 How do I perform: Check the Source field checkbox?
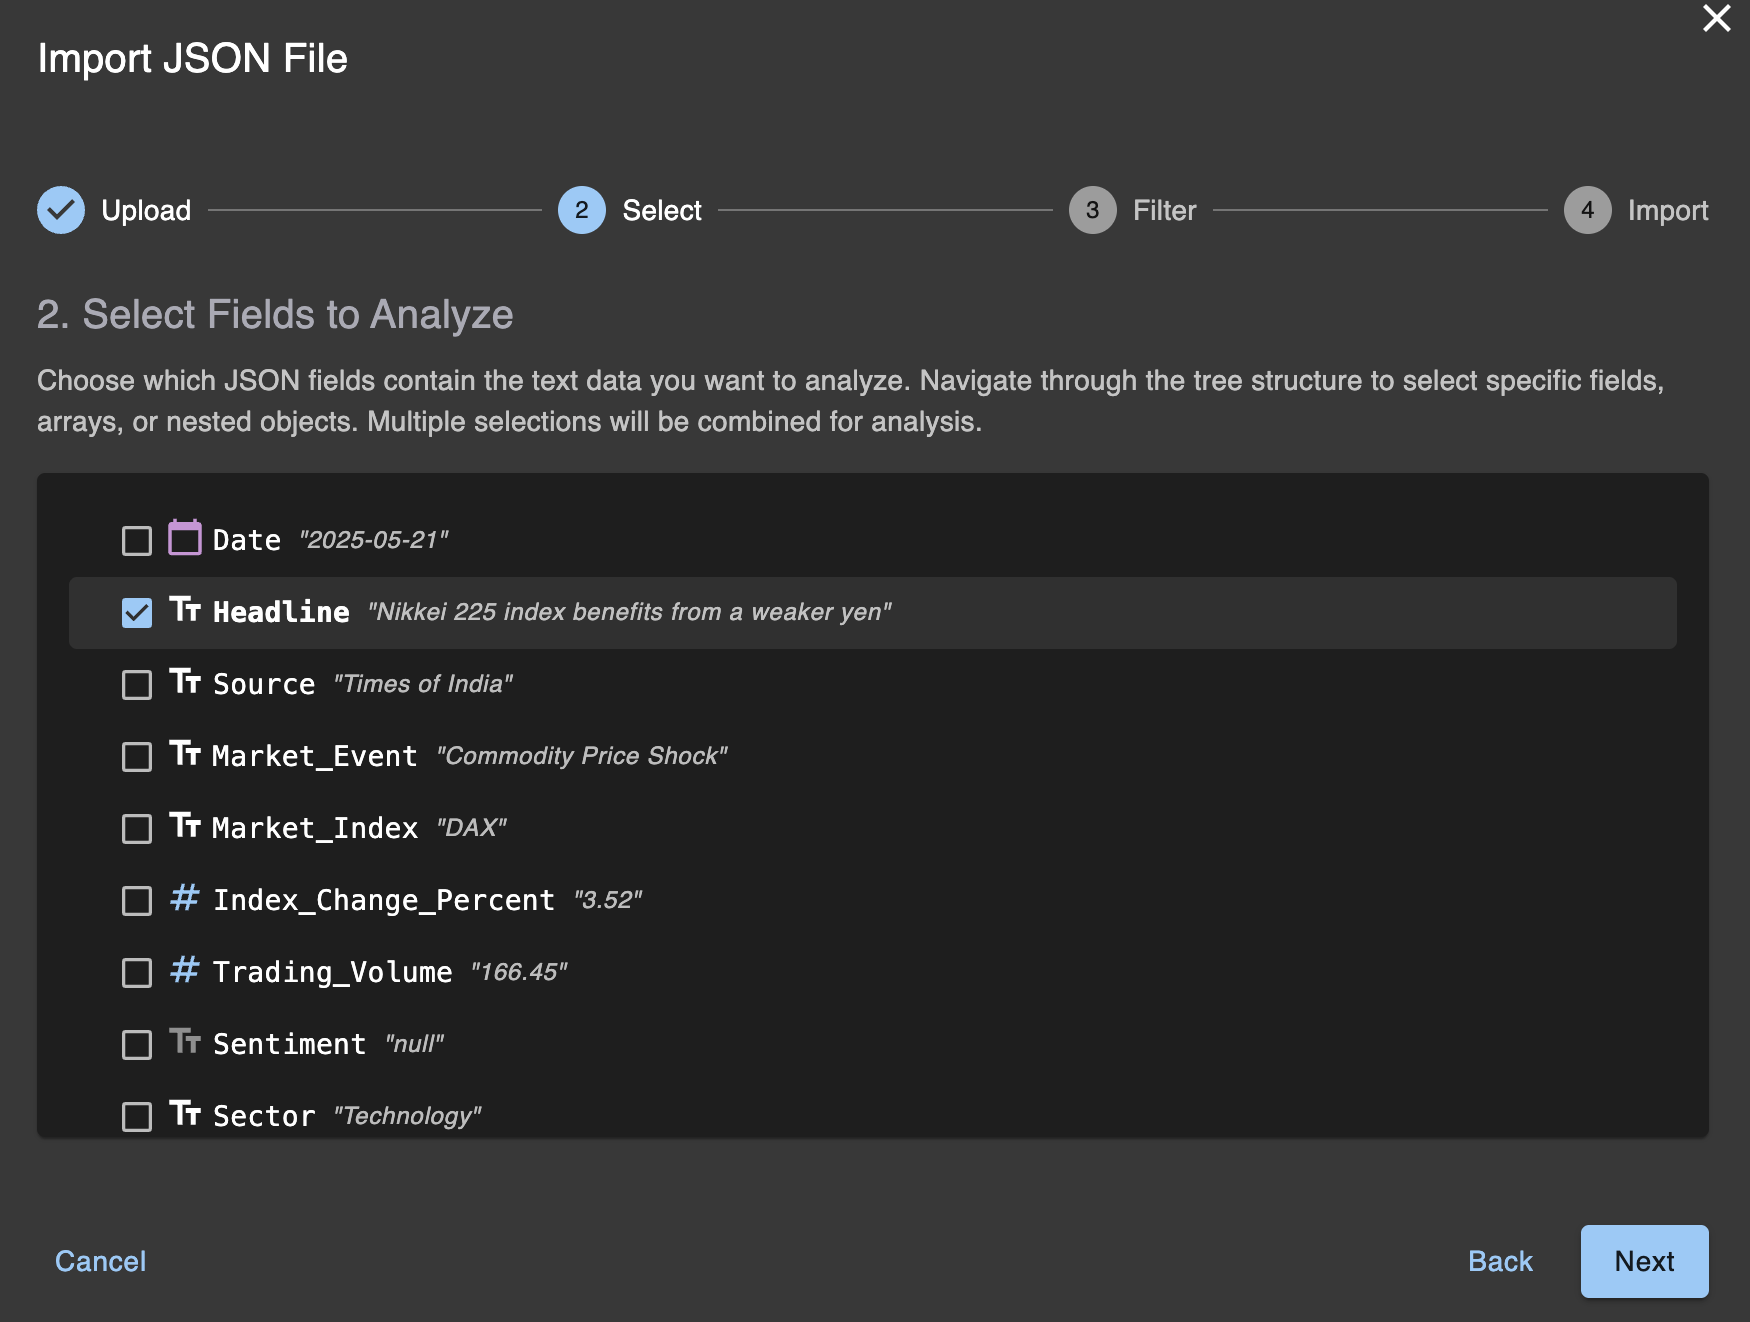136,684
